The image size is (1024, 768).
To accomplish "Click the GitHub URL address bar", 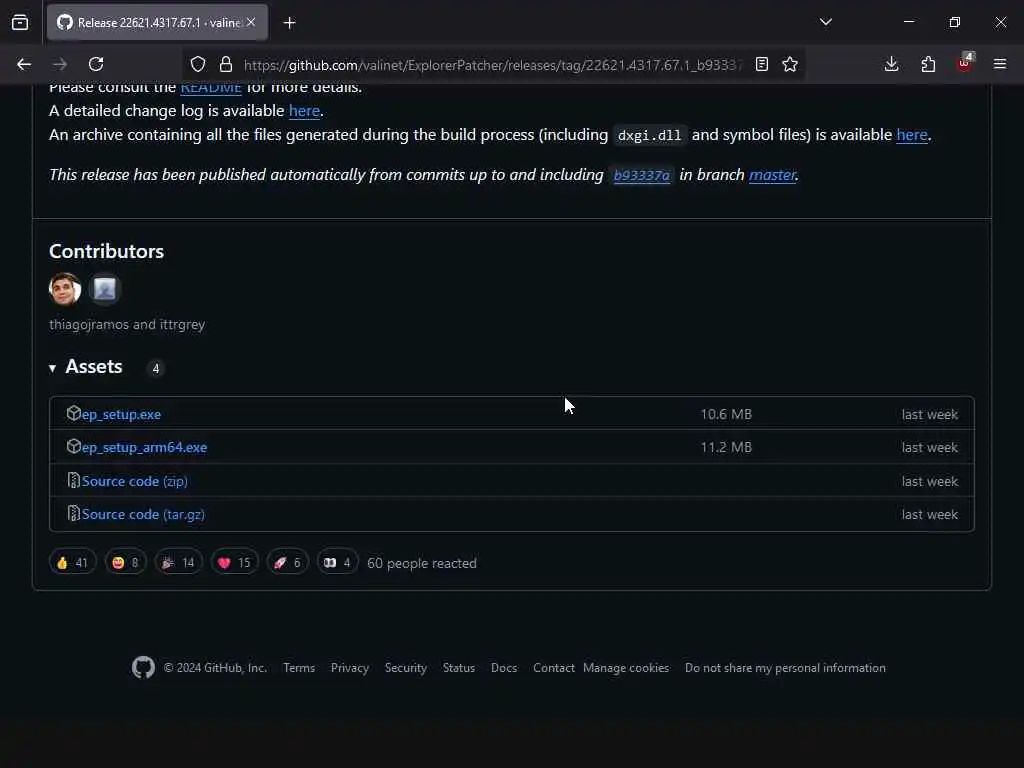I will click(x=493, y=65).
